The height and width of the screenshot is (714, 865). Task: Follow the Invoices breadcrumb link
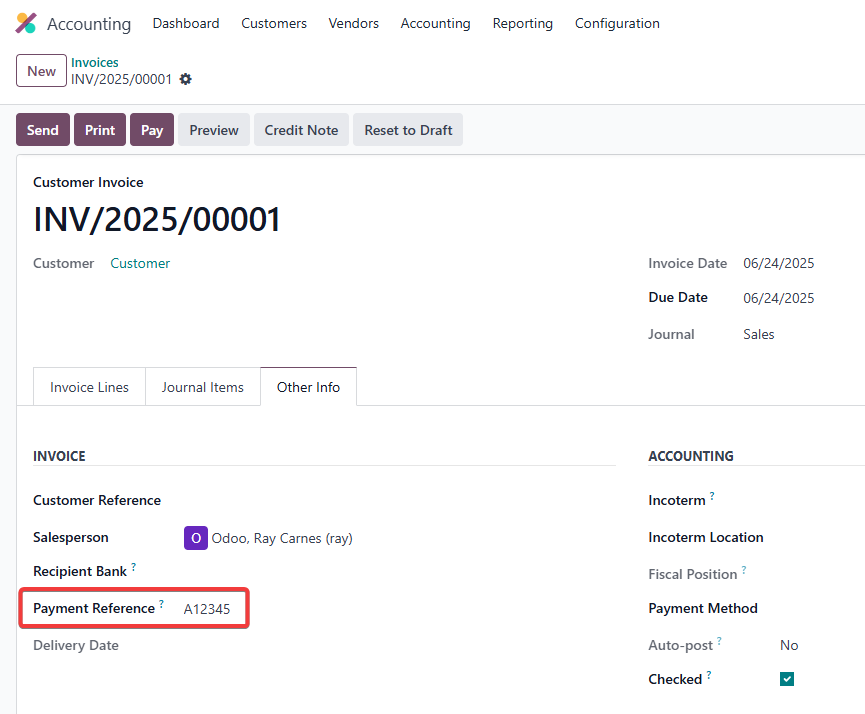point(94,62)
